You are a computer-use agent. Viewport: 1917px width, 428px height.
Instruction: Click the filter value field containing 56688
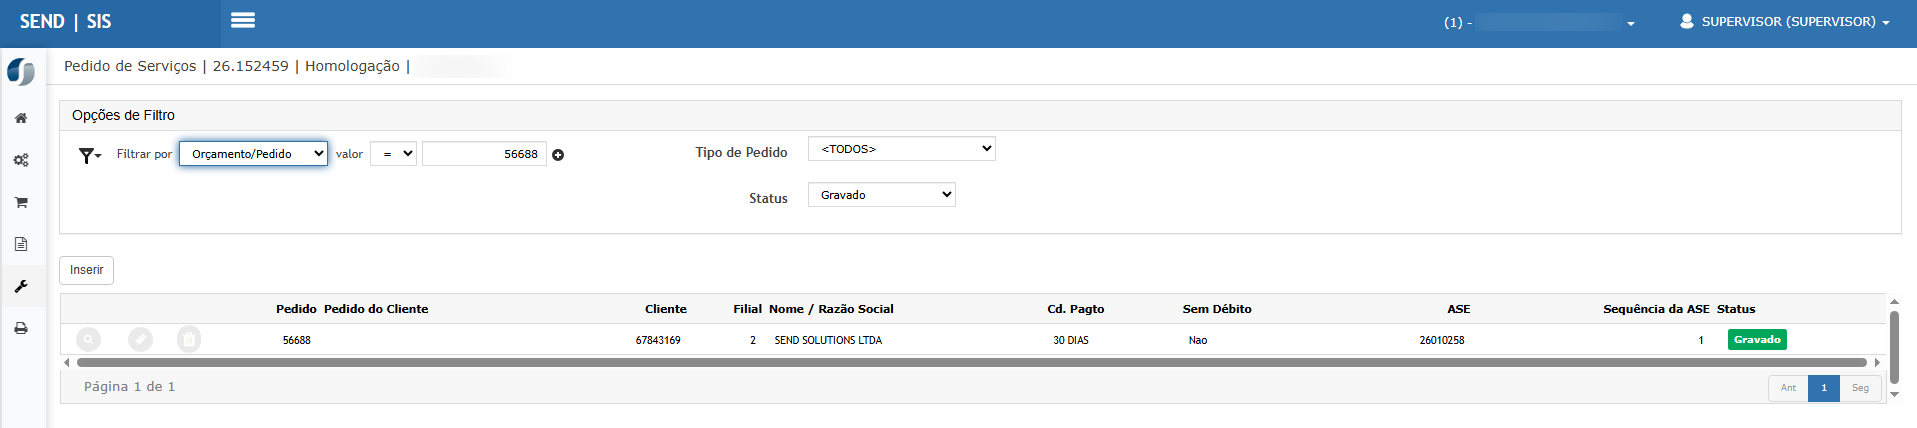[484, 154]
